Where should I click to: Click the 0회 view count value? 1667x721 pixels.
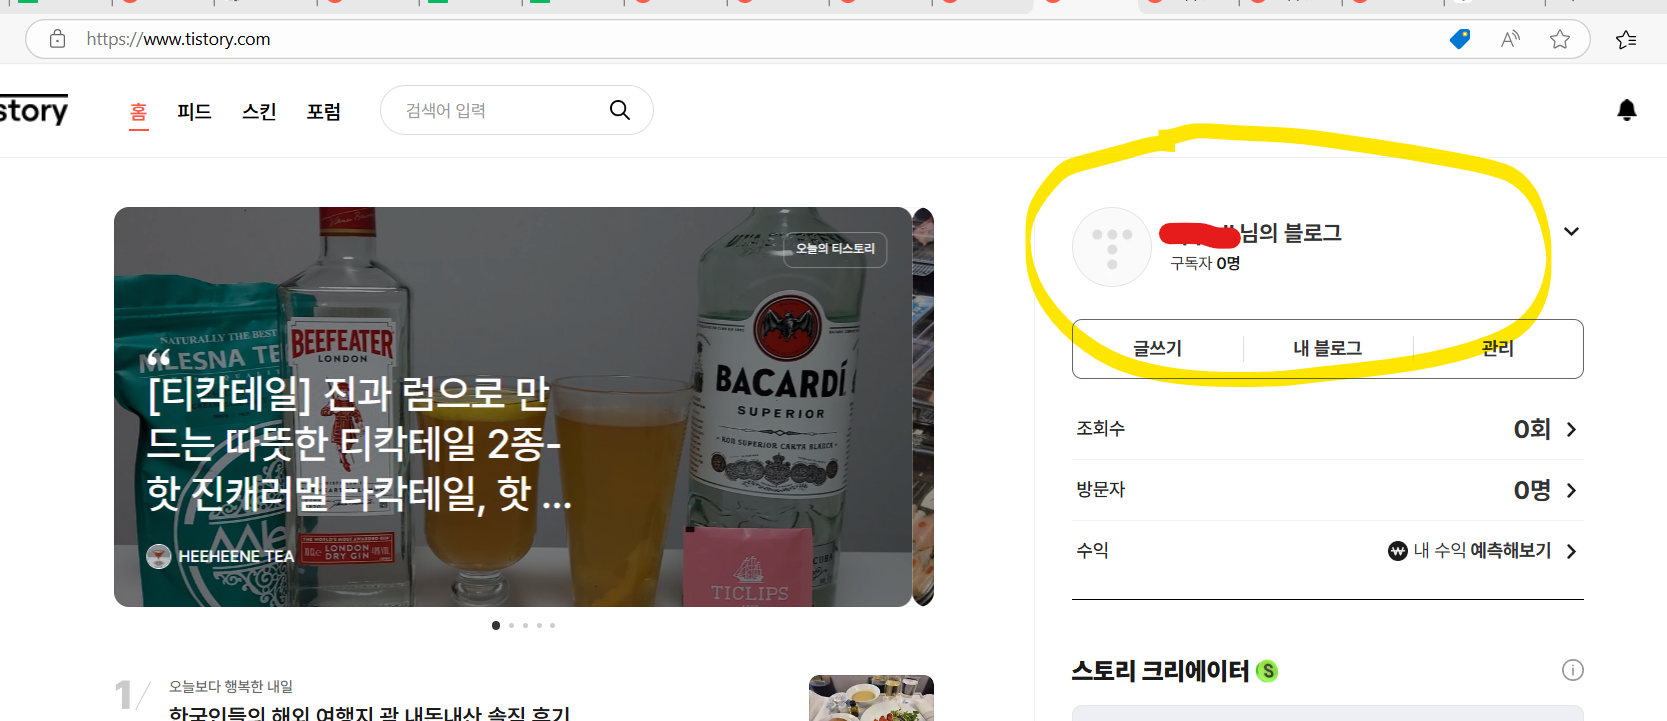click(x=1532, y=429)
